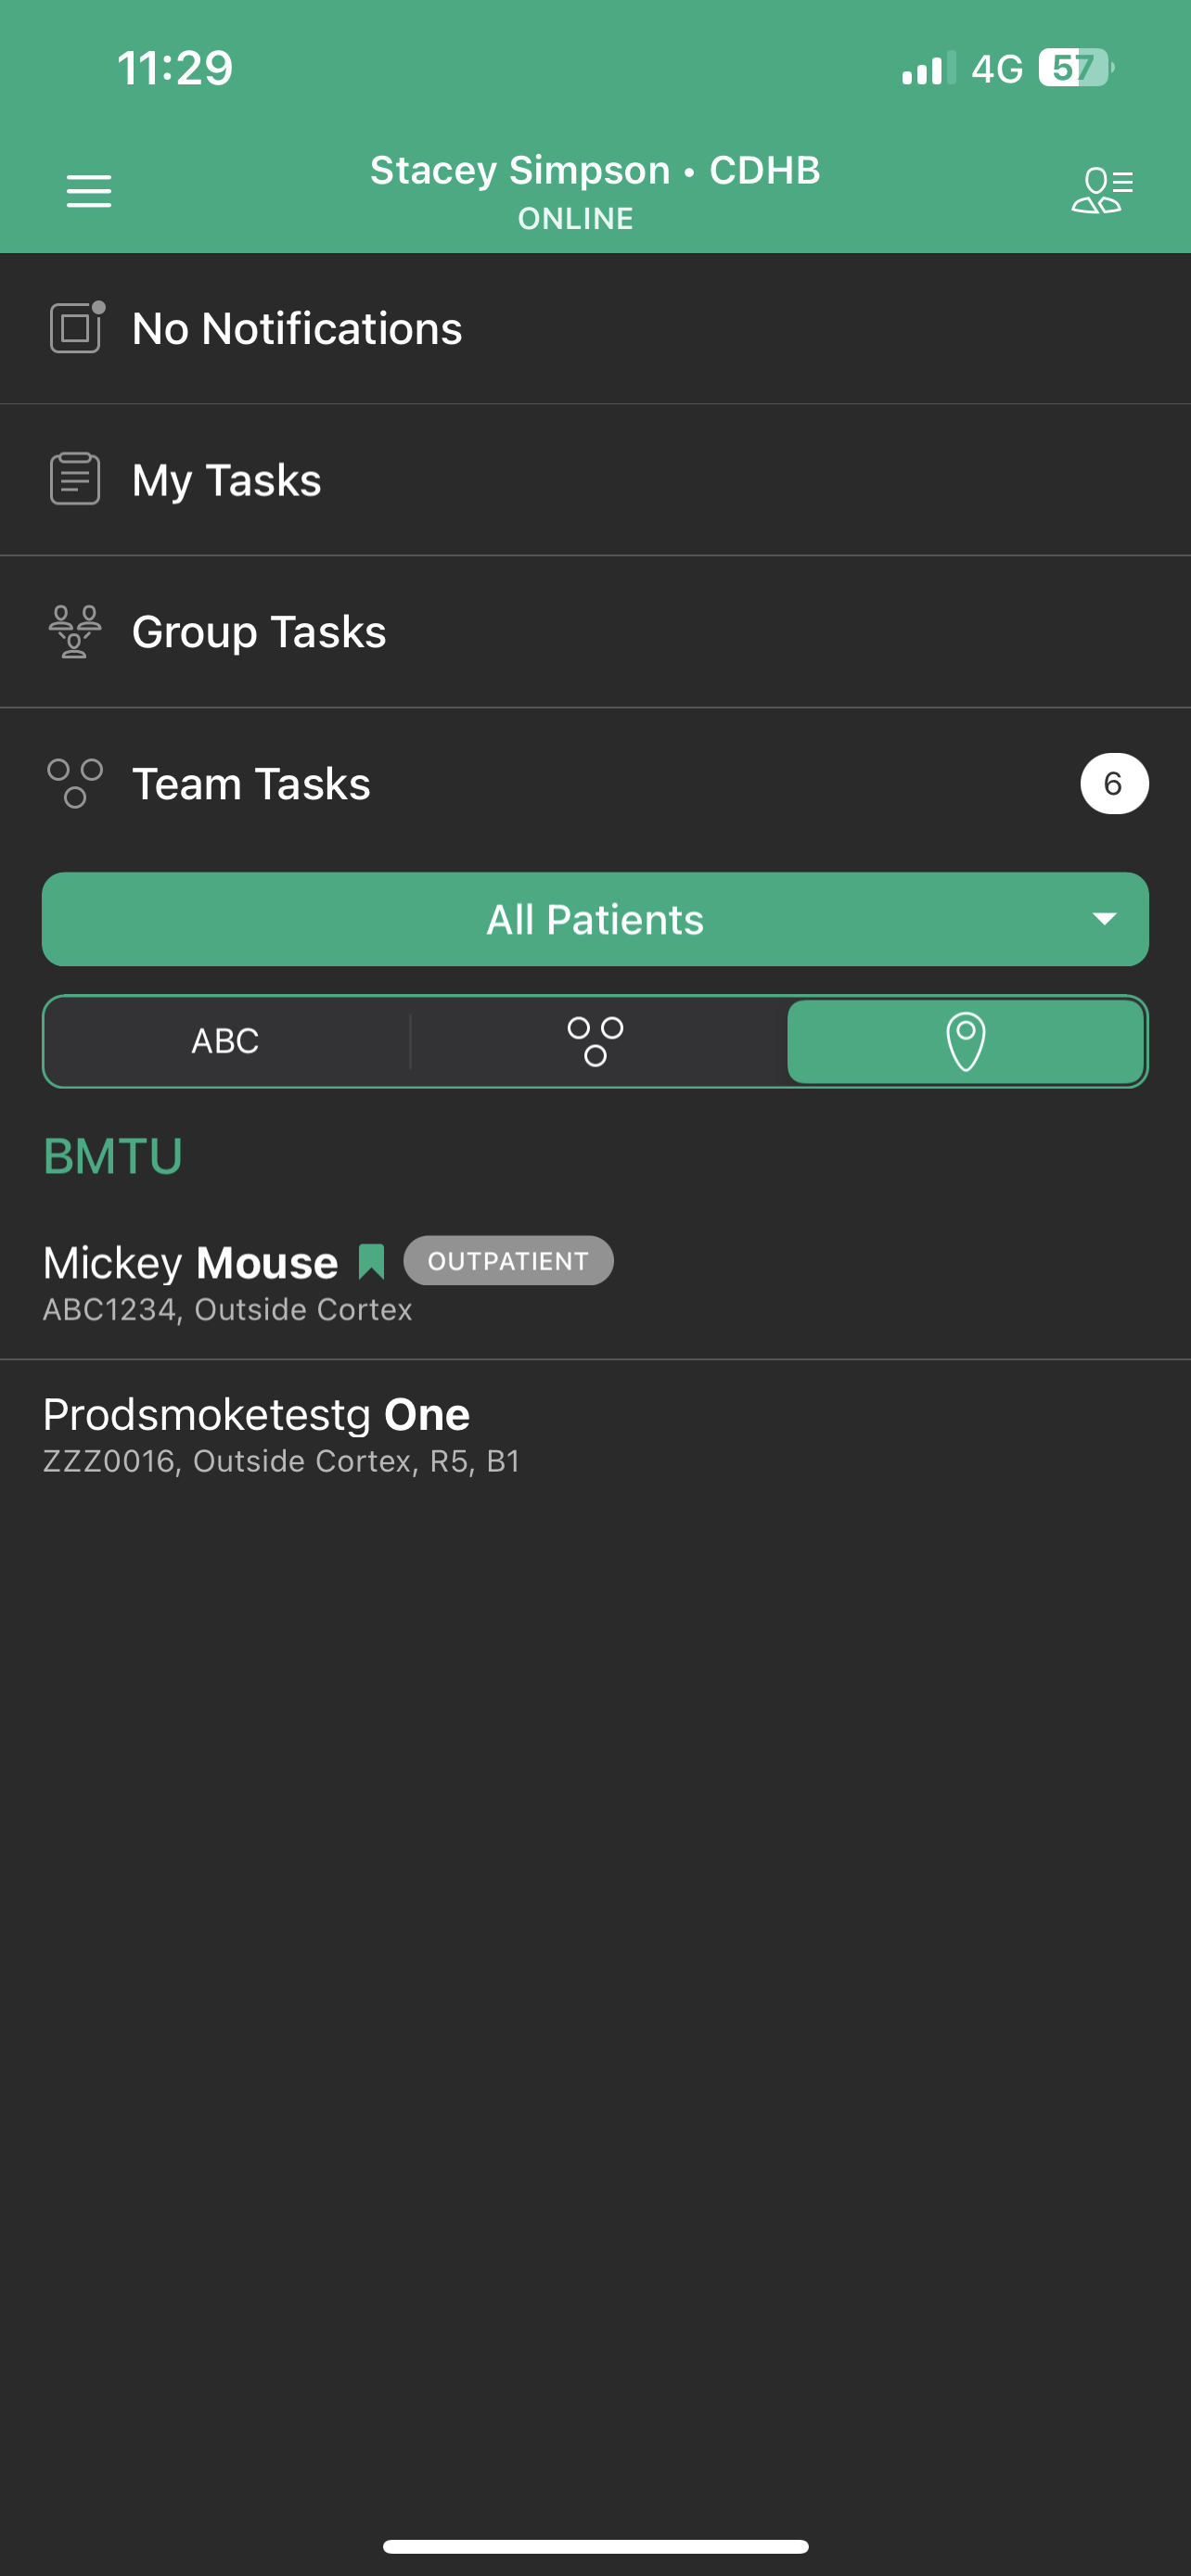This screenshot has width=1191, height=2576.
Task: Collapse the BMTU location section
Action: pos(113,1156)
